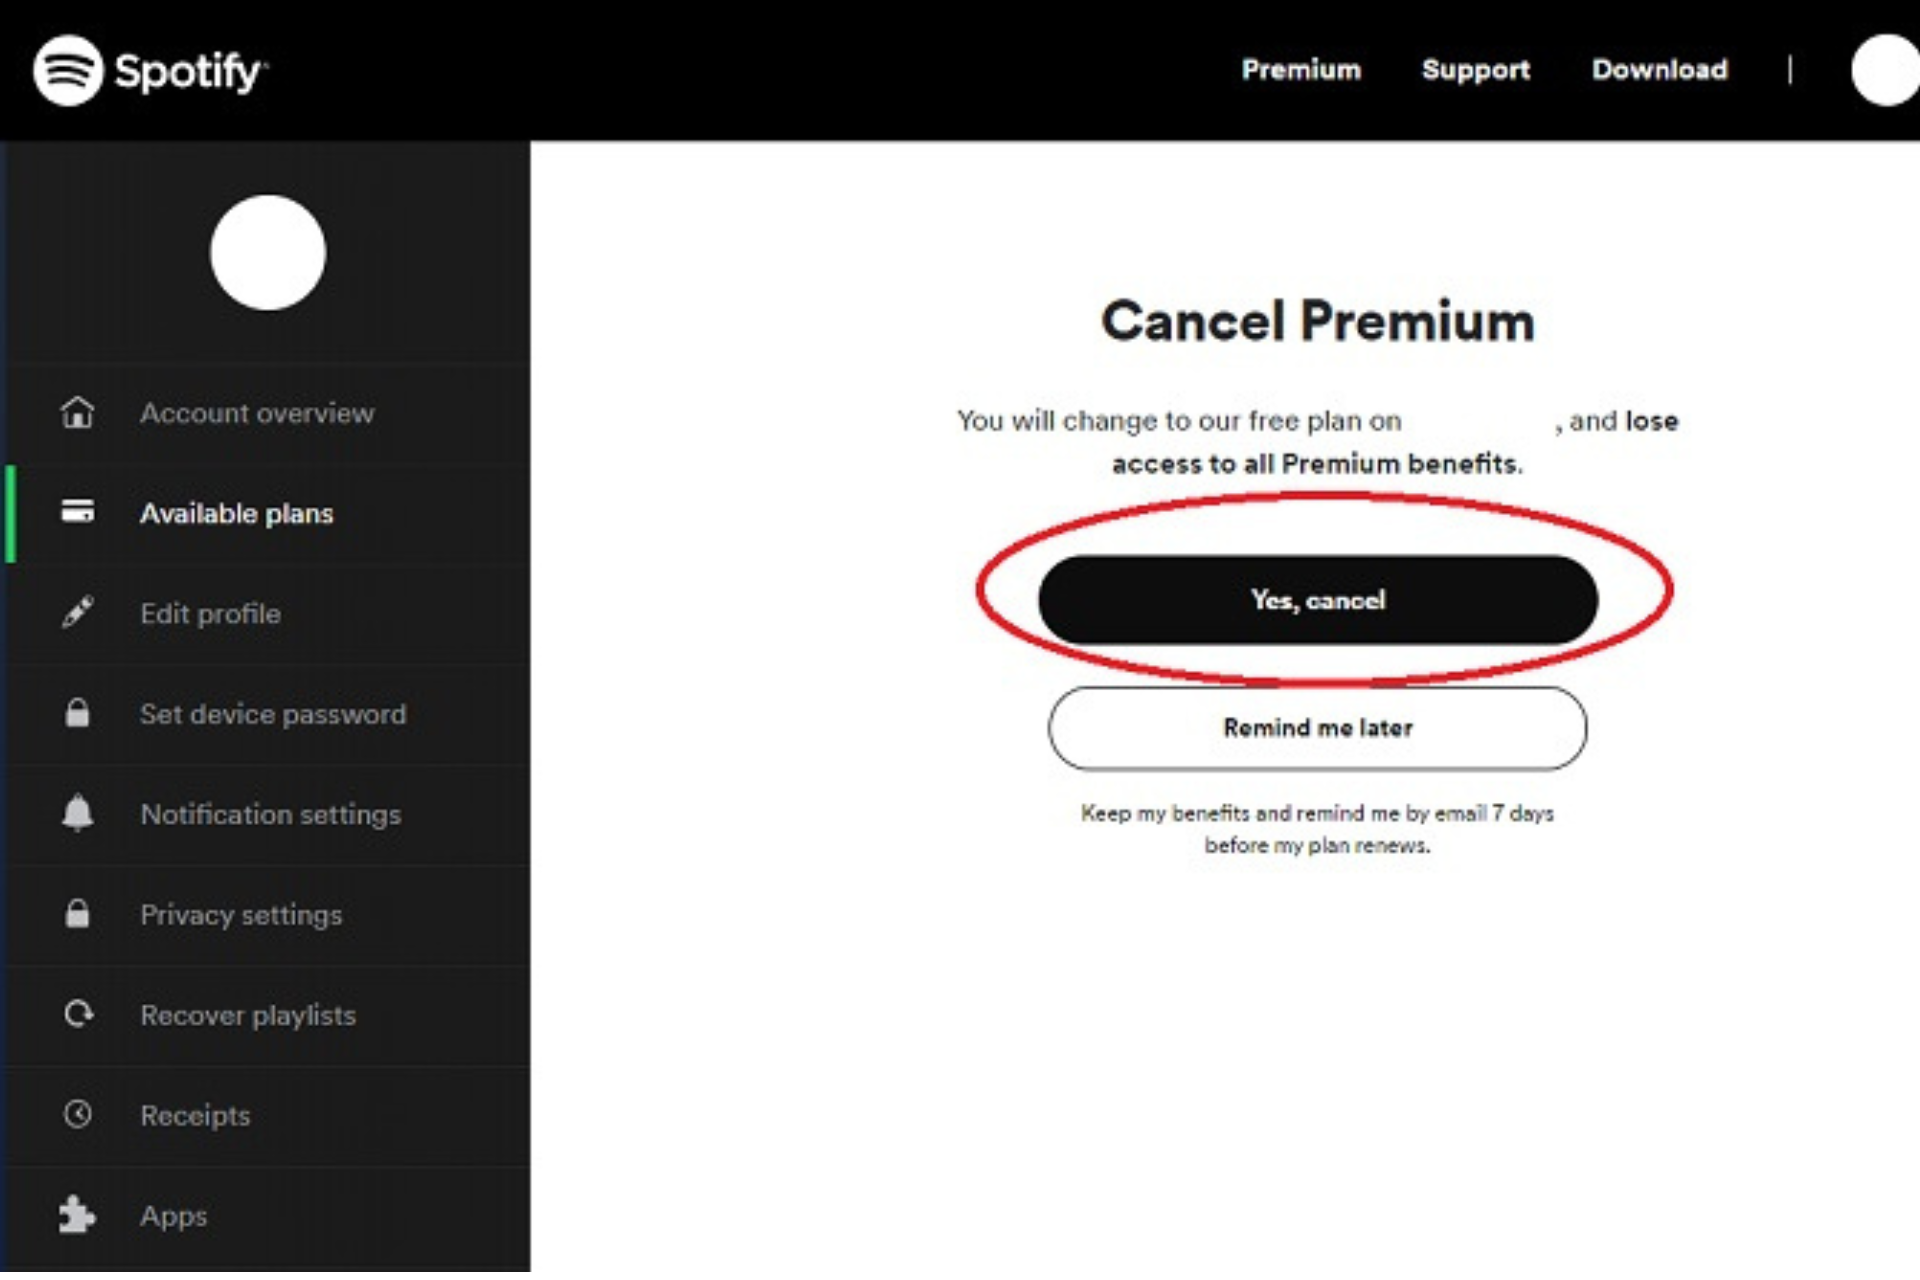1920x1280 pixels.
Task: Go to Receipts in the sidebar
Action: 195,1115
